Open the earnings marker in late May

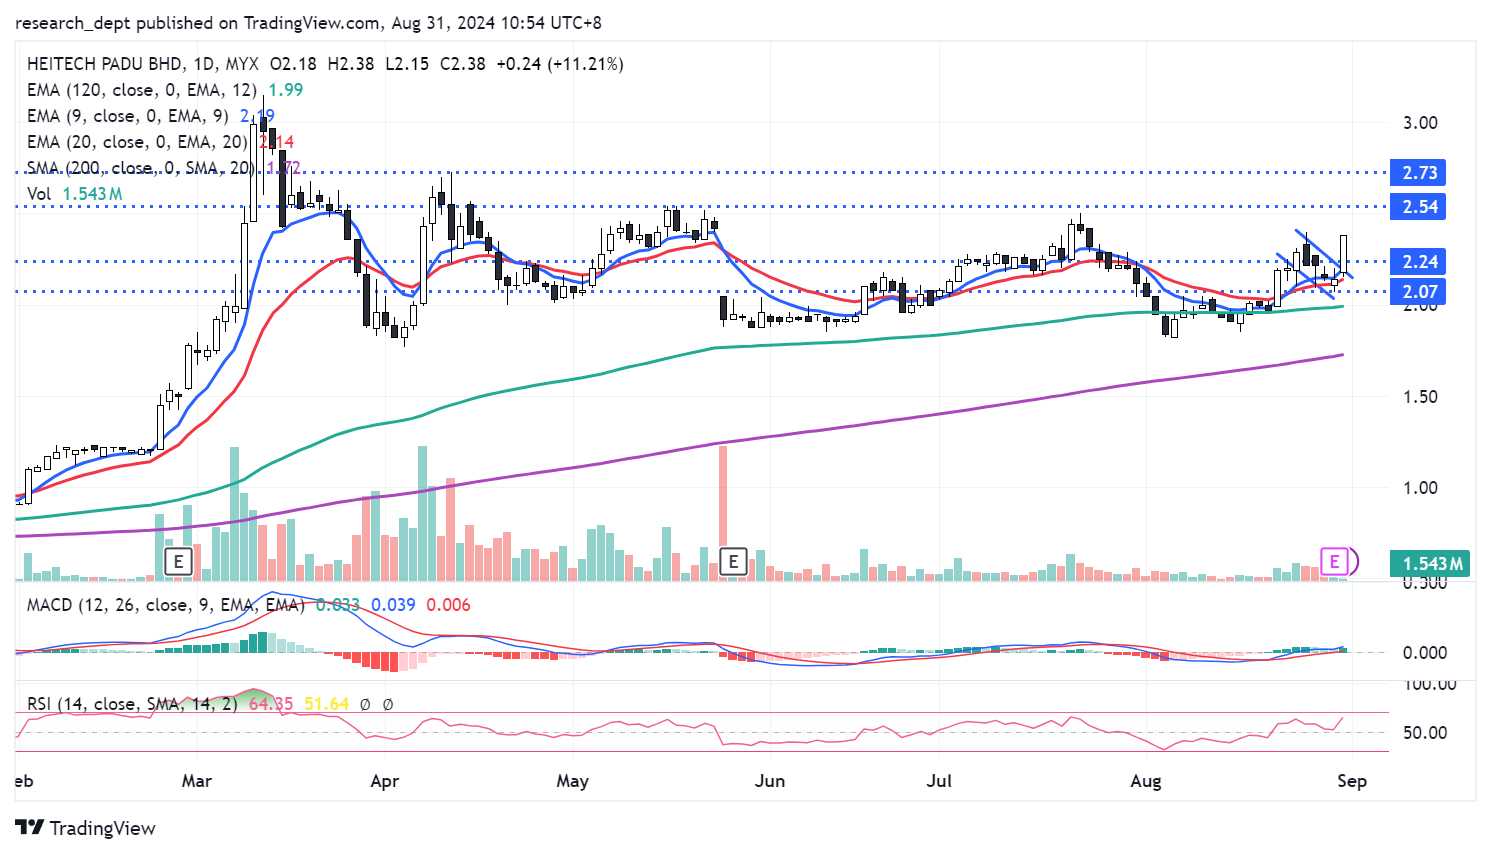tap(733, 561)
